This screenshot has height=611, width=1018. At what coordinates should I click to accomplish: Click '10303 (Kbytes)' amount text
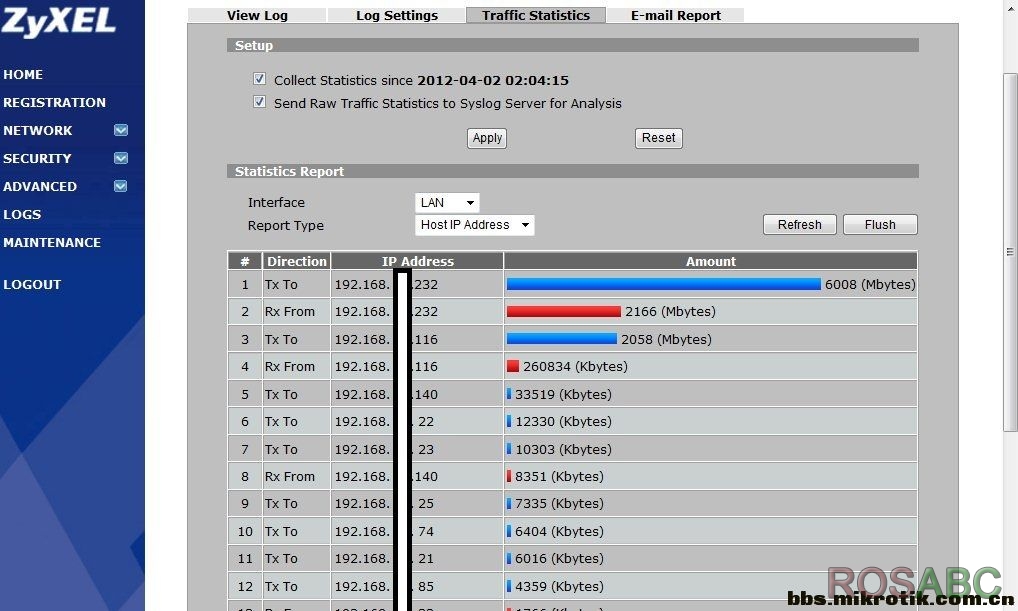(563, 449)
